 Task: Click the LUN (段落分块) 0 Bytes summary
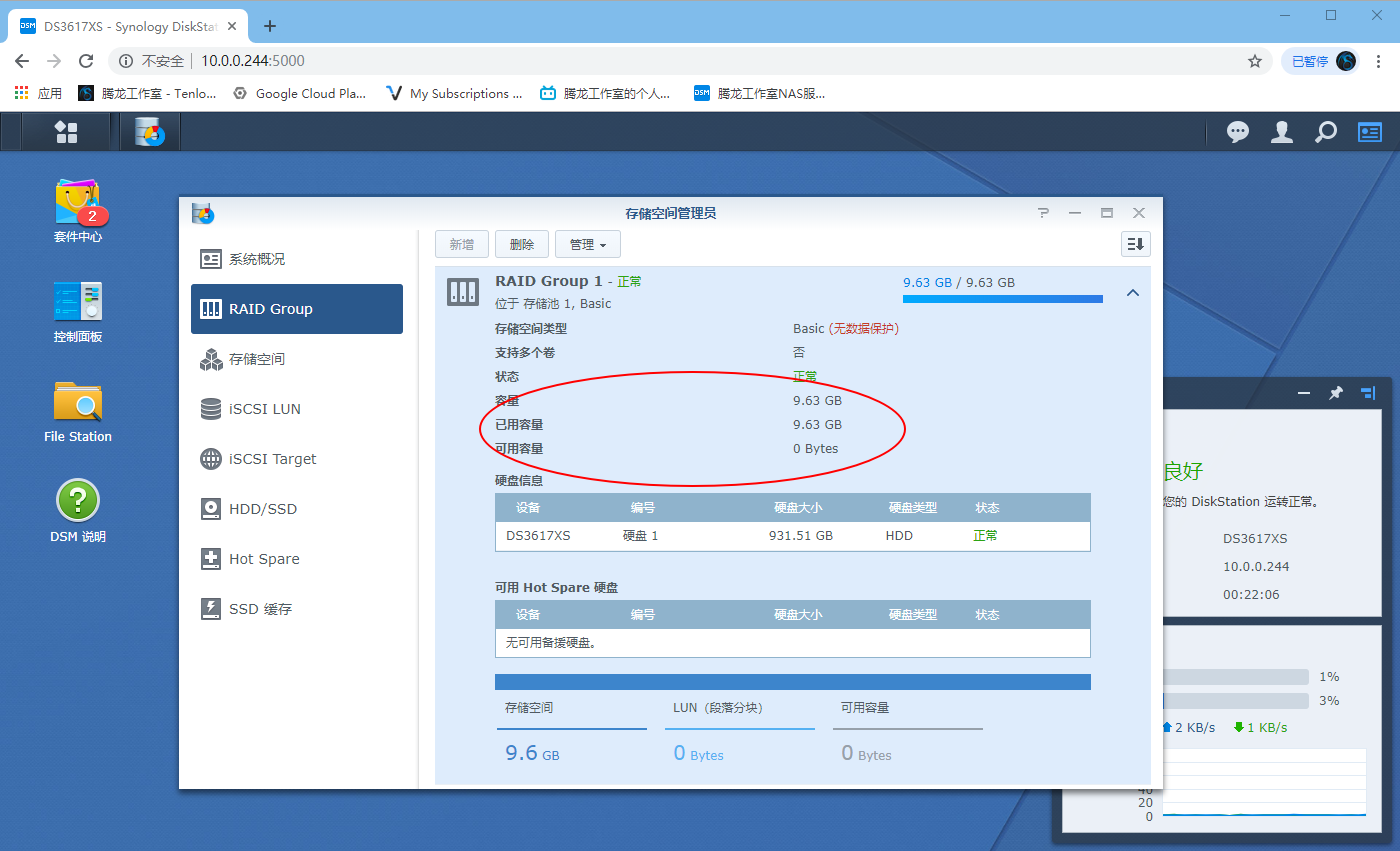[x=740, y=732]
